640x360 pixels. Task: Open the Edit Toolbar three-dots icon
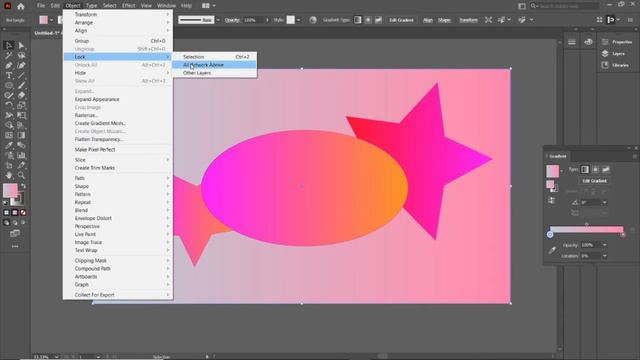[15, 246]
